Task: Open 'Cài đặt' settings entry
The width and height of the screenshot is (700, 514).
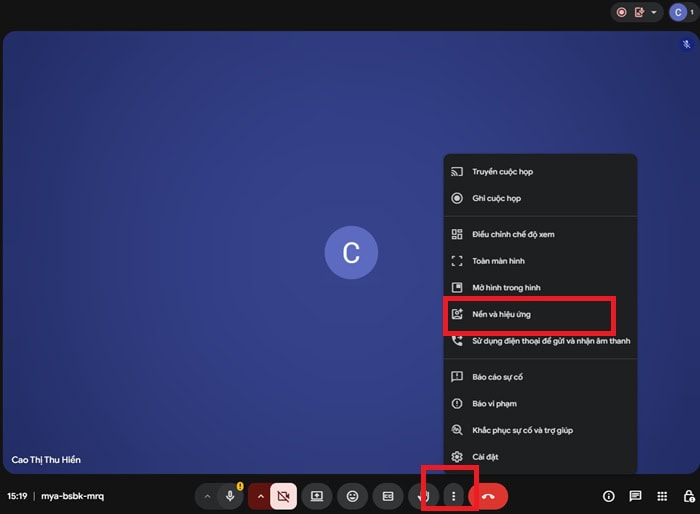Action: [x=485, y=457]
